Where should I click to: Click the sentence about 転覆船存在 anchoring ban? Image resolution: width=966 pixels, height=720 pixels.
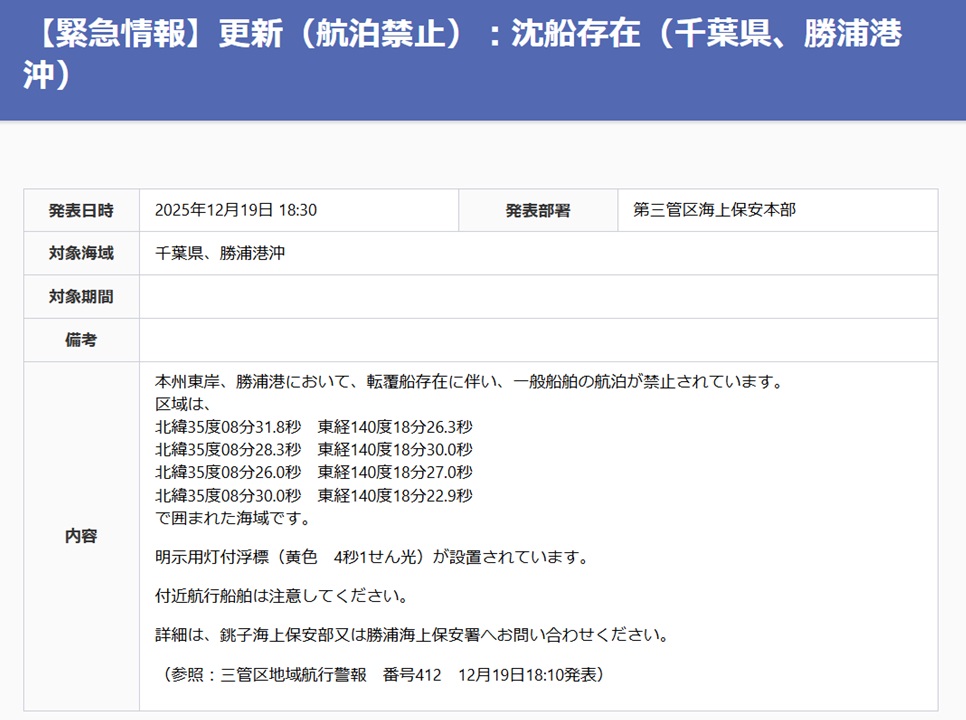tap(467, 382)
